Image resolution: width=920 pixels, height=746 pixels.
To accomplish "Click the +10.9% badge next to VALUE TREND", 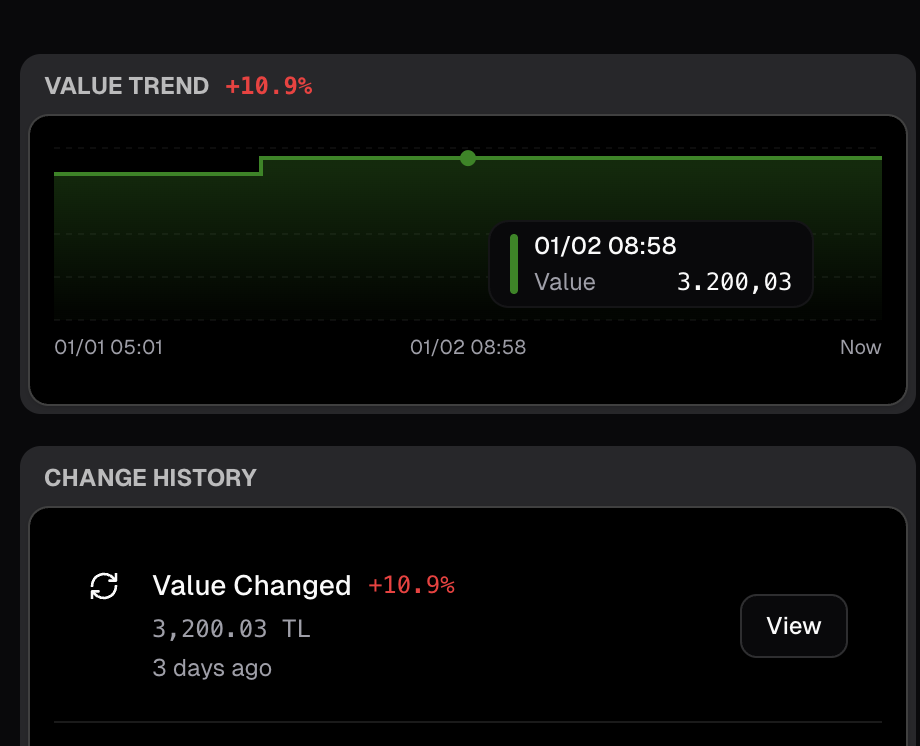I will click(x=268, y=86).
